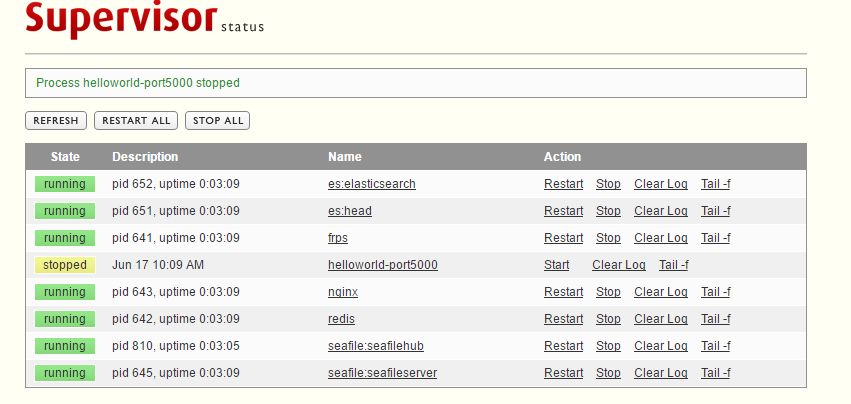Clear Log for es:head
Screen dimensions: 851x404
tap(661, 211)
